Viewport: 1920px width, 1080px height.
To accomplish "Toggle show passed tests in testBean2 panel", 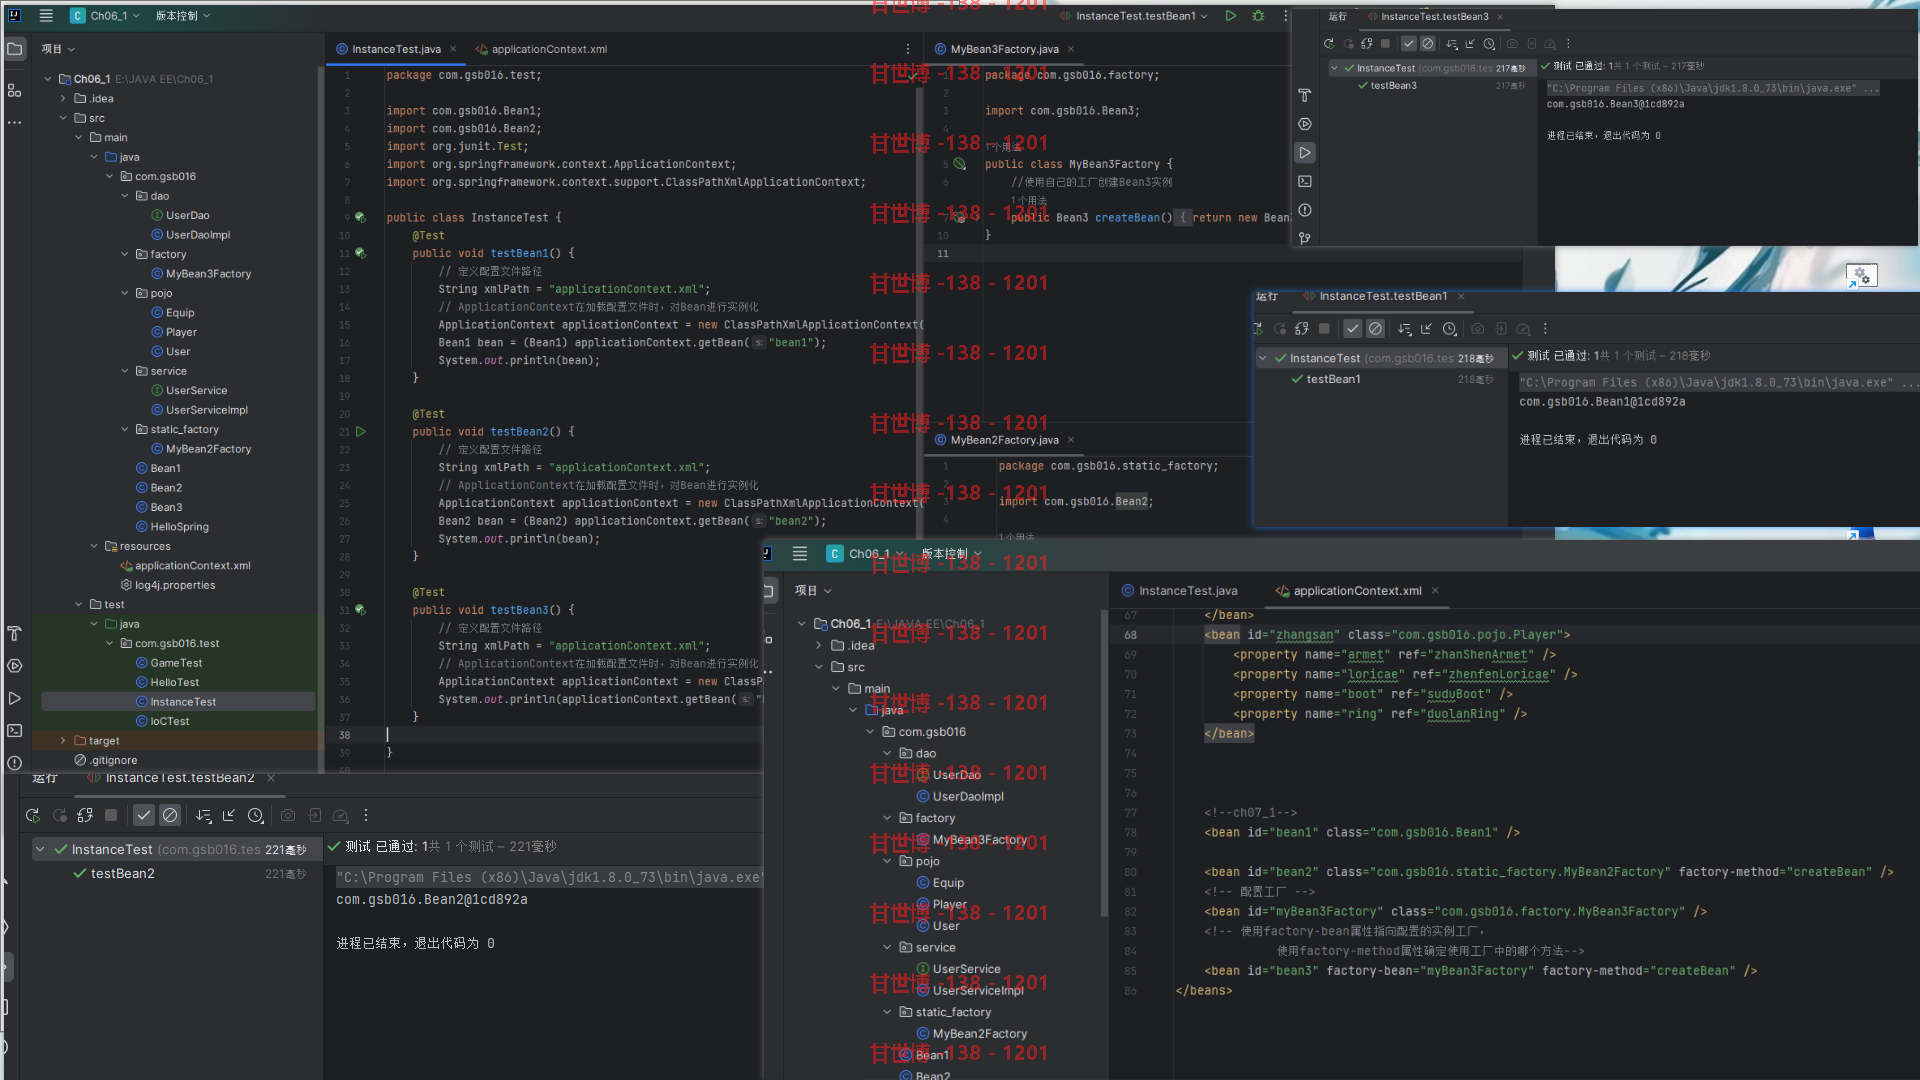I will coord(144,815).
